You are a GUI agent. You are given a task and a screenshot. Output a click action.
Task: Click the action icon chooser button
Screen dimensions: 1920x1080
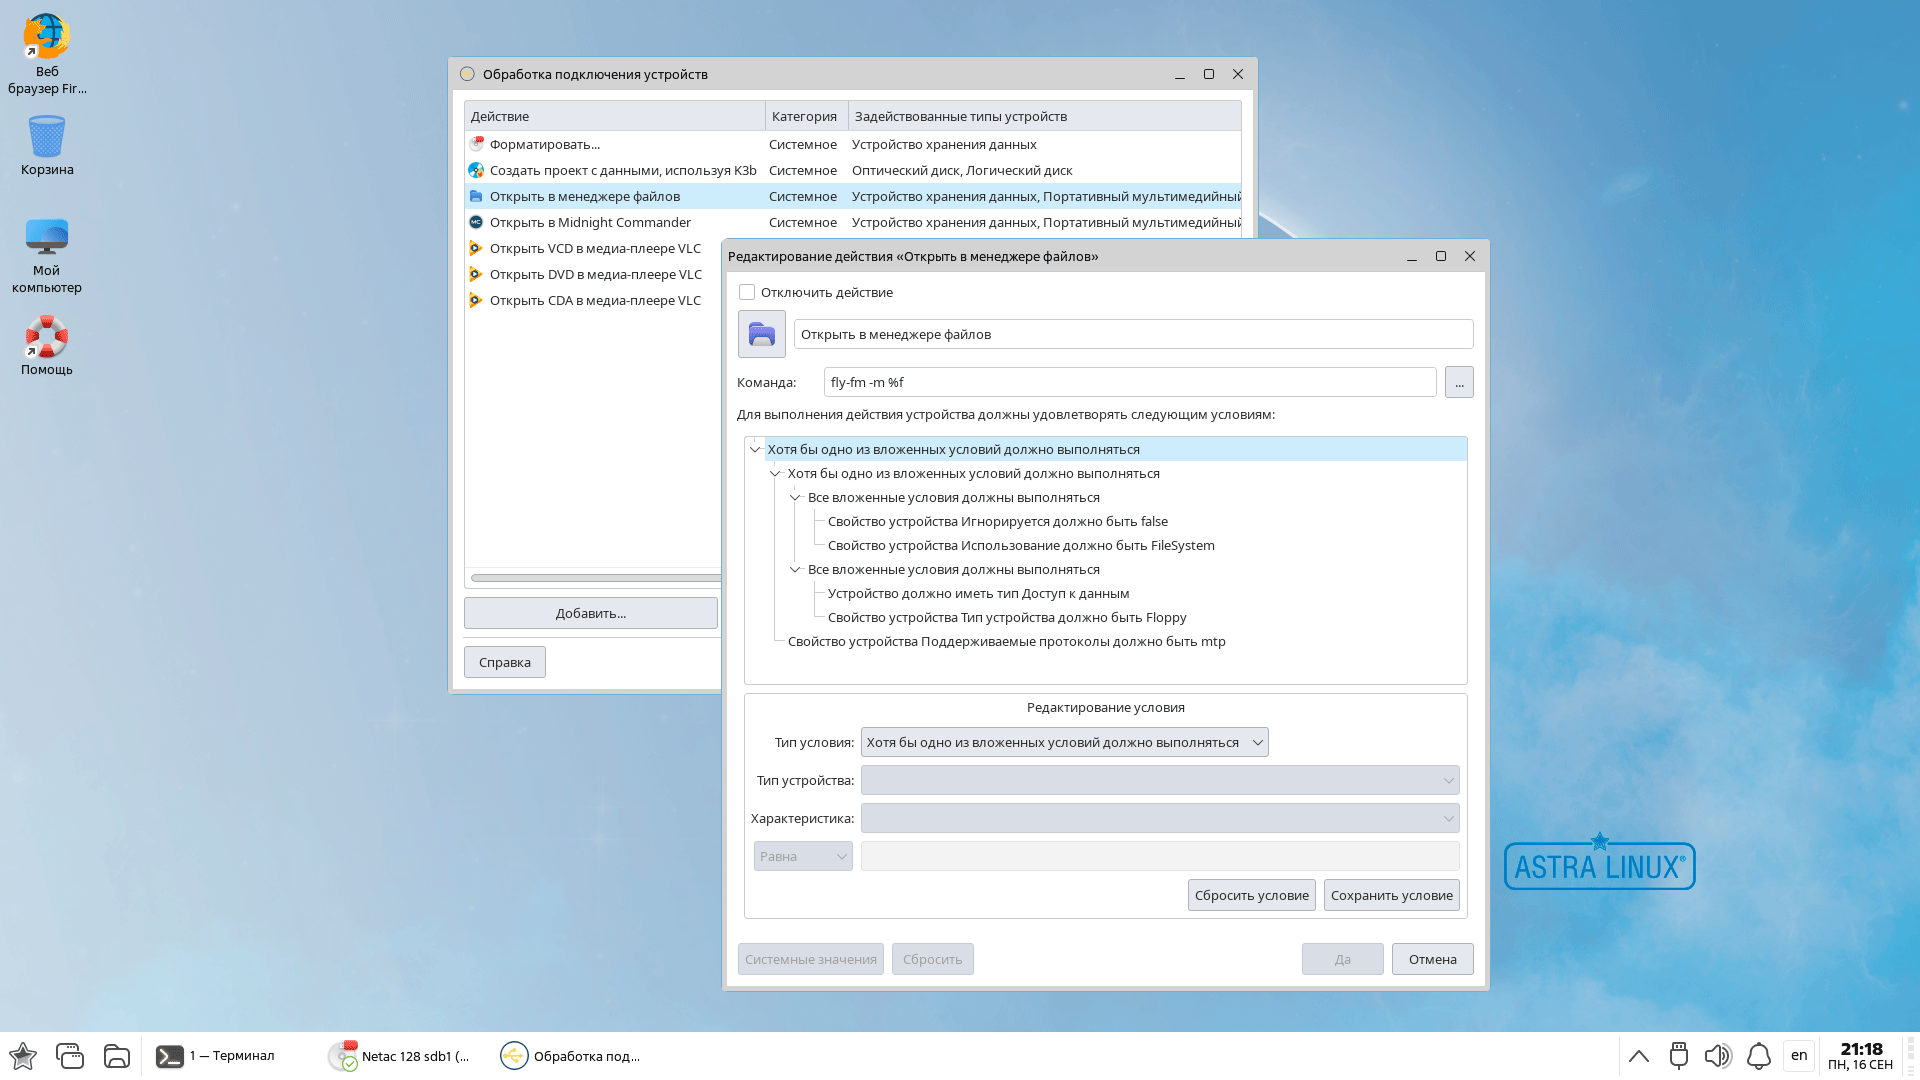[761, 334]
